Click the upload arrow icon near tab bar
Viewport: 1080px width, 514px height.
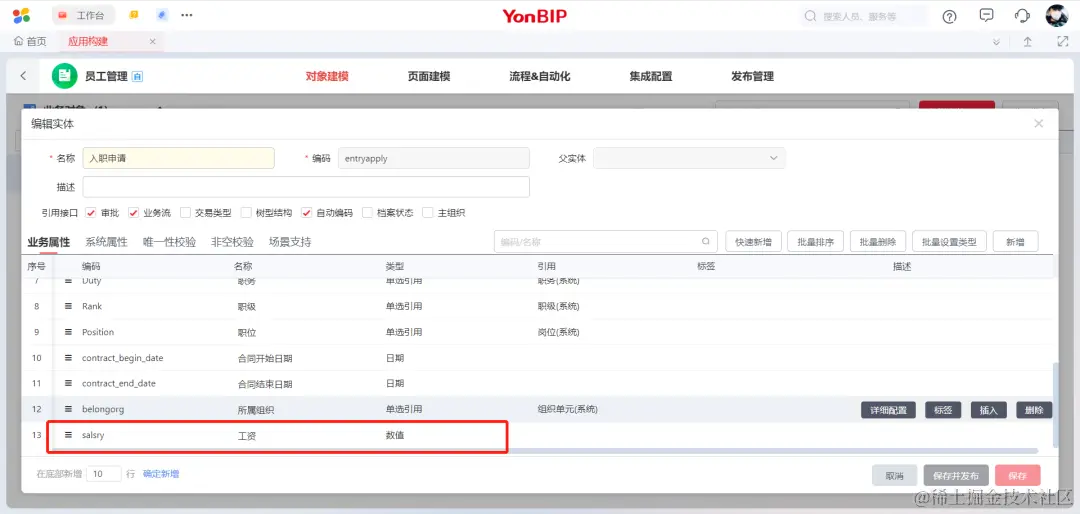click(1027, 41)
